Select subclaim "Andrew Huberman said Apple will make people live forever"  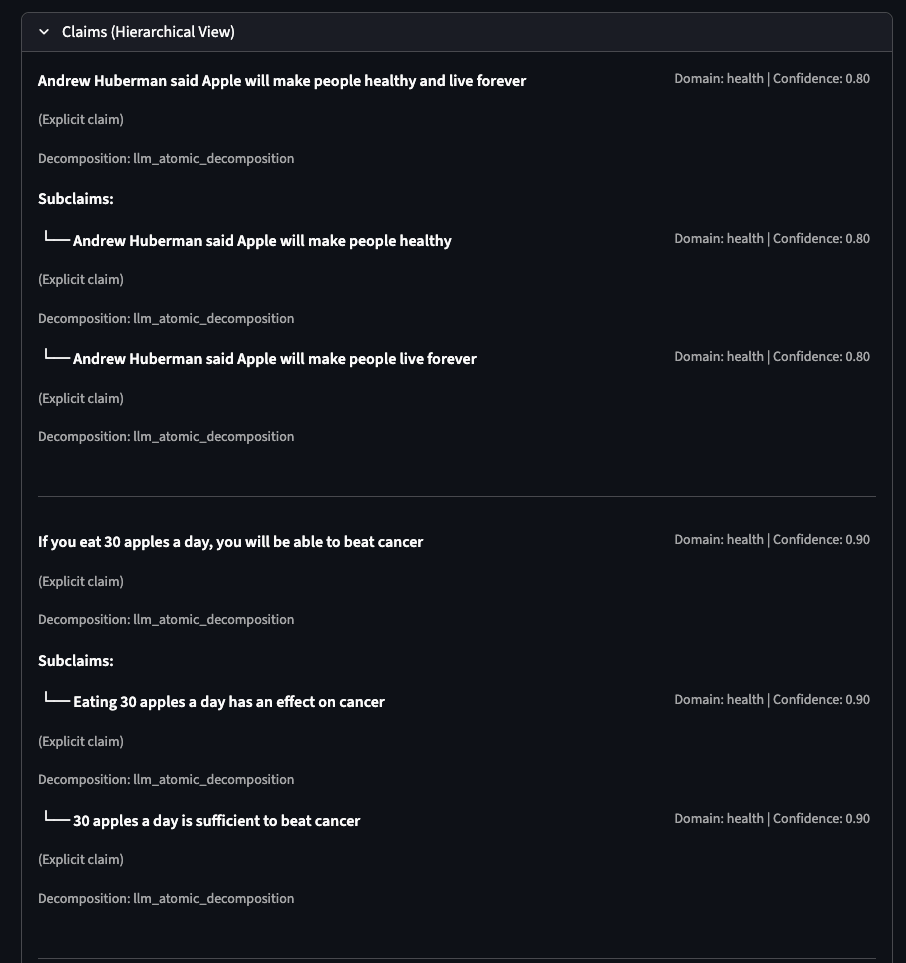coord(275,359)
